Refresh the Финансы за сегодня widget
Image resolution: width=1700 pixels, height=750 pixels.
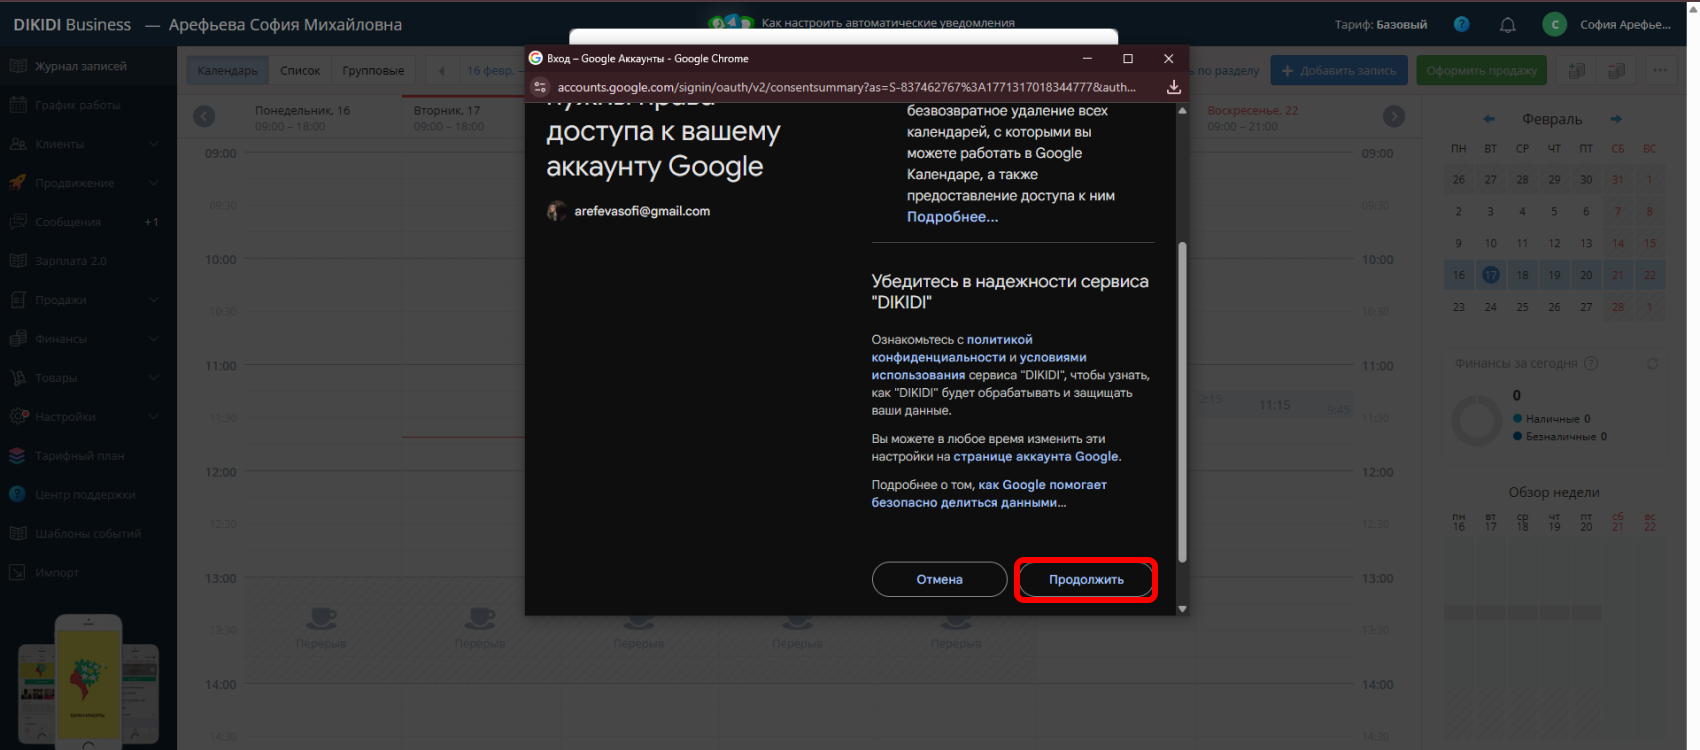click(1652, 364)
